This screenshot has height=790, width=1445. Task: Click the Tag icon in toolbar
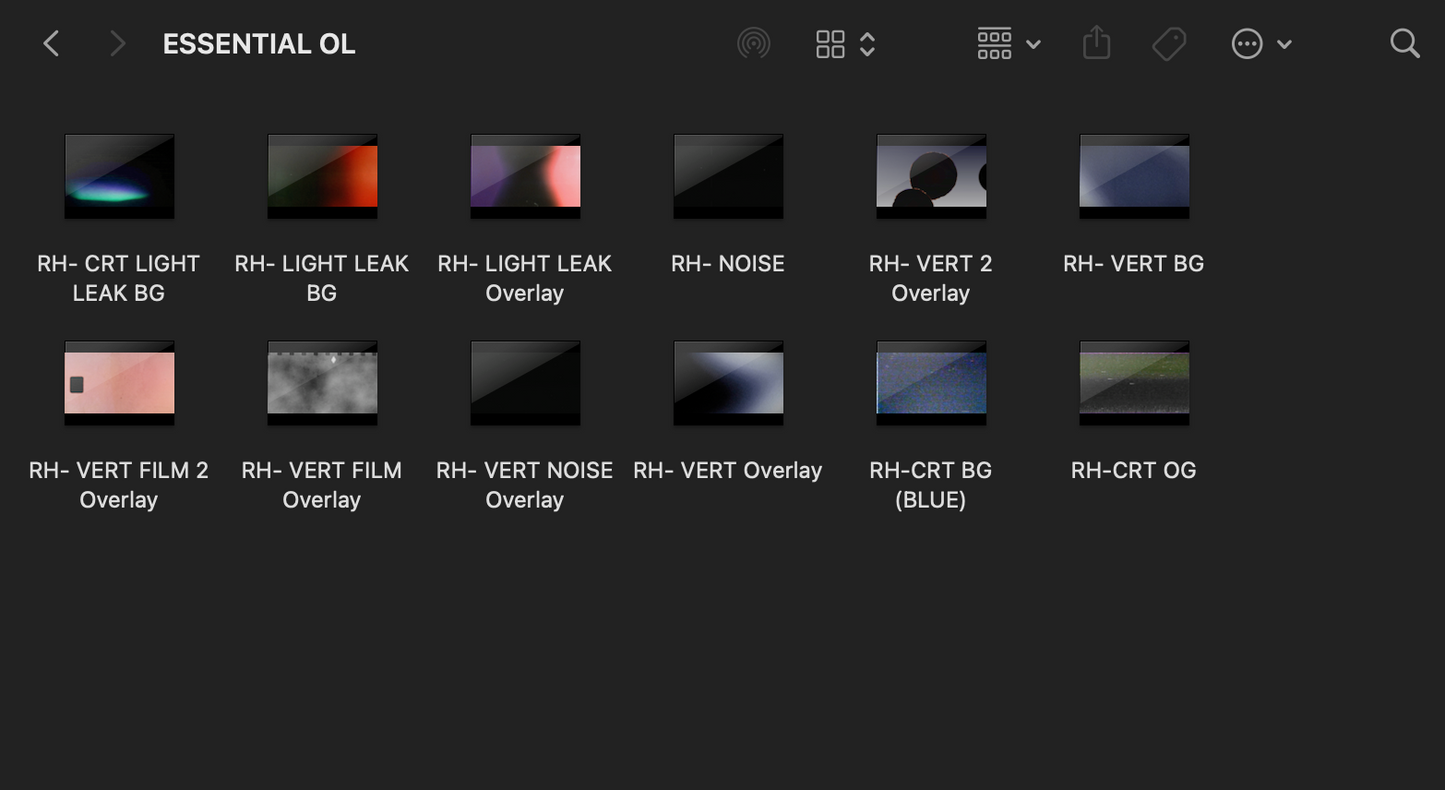(1168, 44)
